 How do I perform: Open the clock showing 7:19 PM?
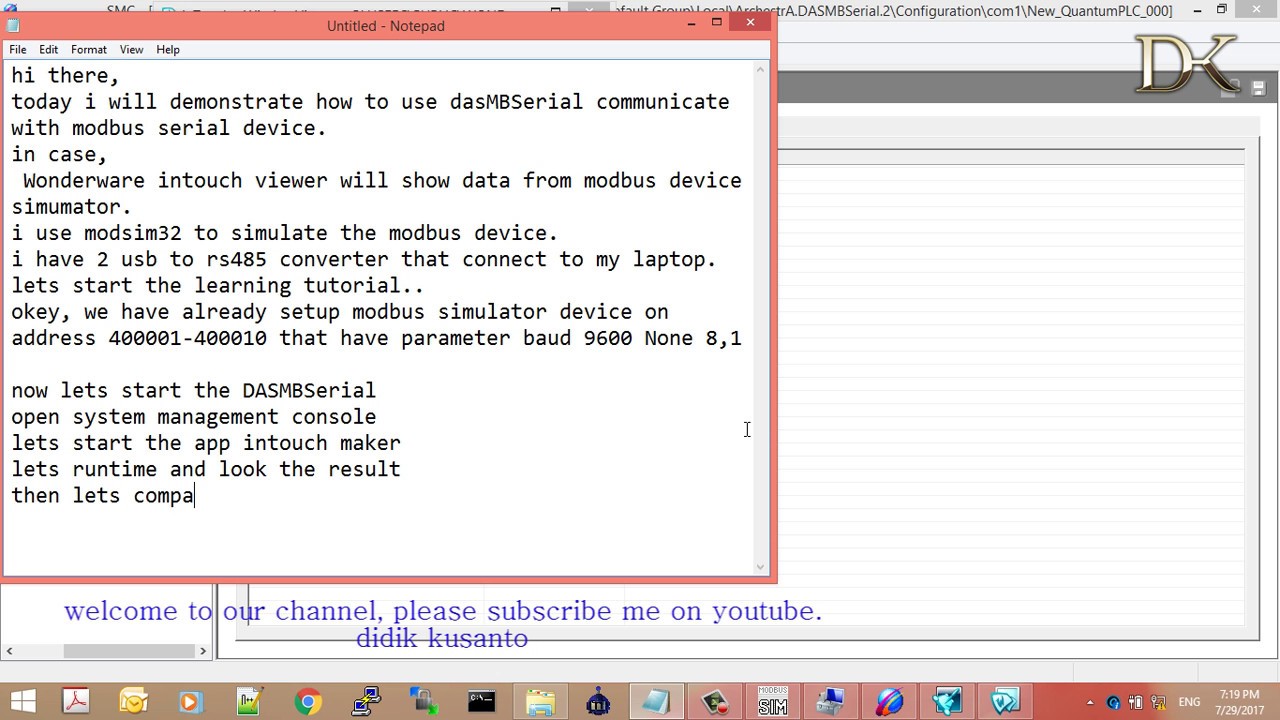(x=1240, y=702)
